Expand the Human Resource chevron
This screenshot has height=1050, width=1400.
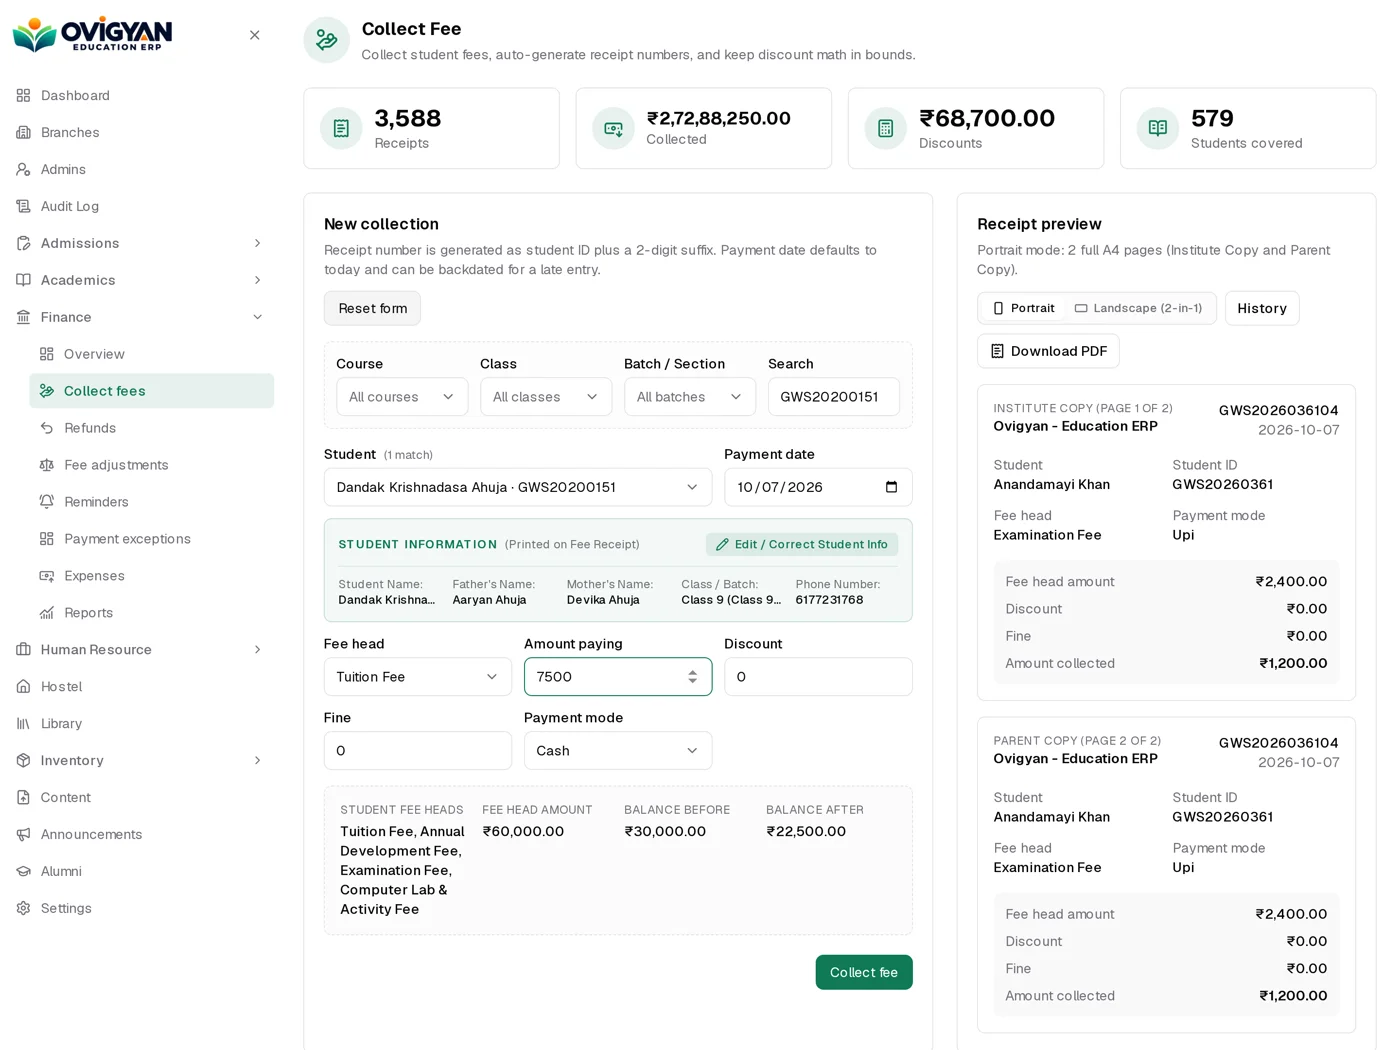pos(257,650)
